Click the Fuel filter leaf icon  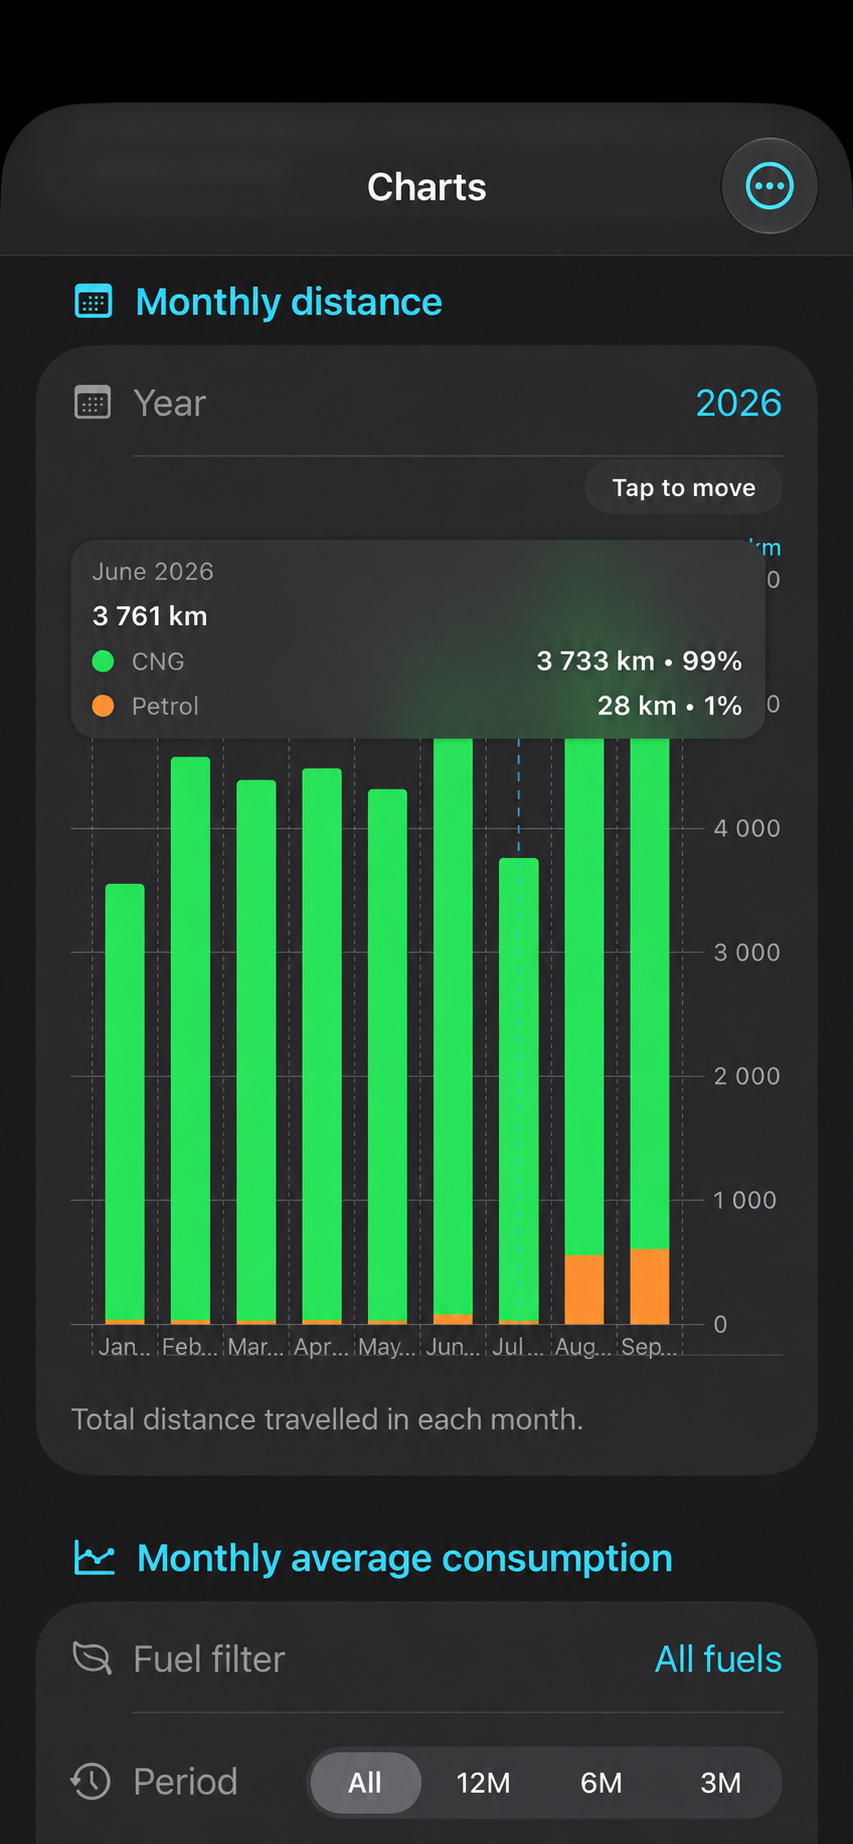click(93, 1659)
